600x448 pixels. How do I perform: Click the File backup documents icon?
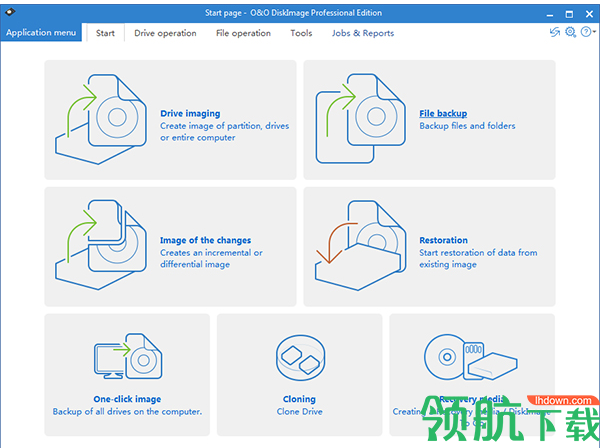[360, 119]
